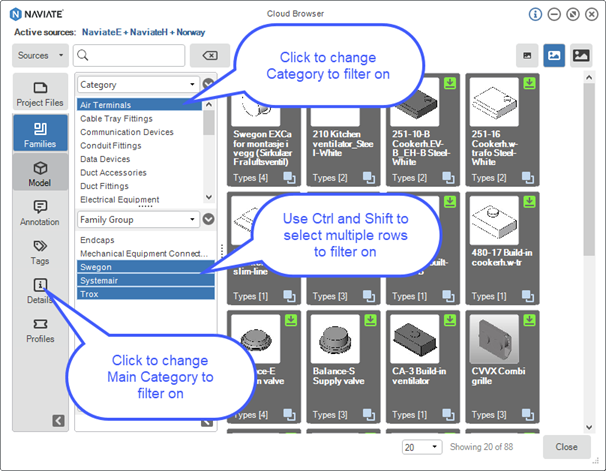Select Endcaps family group
This screenshot has width=606, height=471.
(146, 240)
